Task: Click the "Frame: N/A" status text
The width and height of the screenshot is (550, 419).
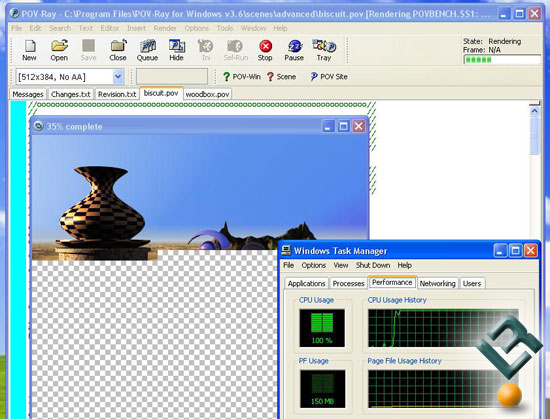Action: [x=482, y=50]
